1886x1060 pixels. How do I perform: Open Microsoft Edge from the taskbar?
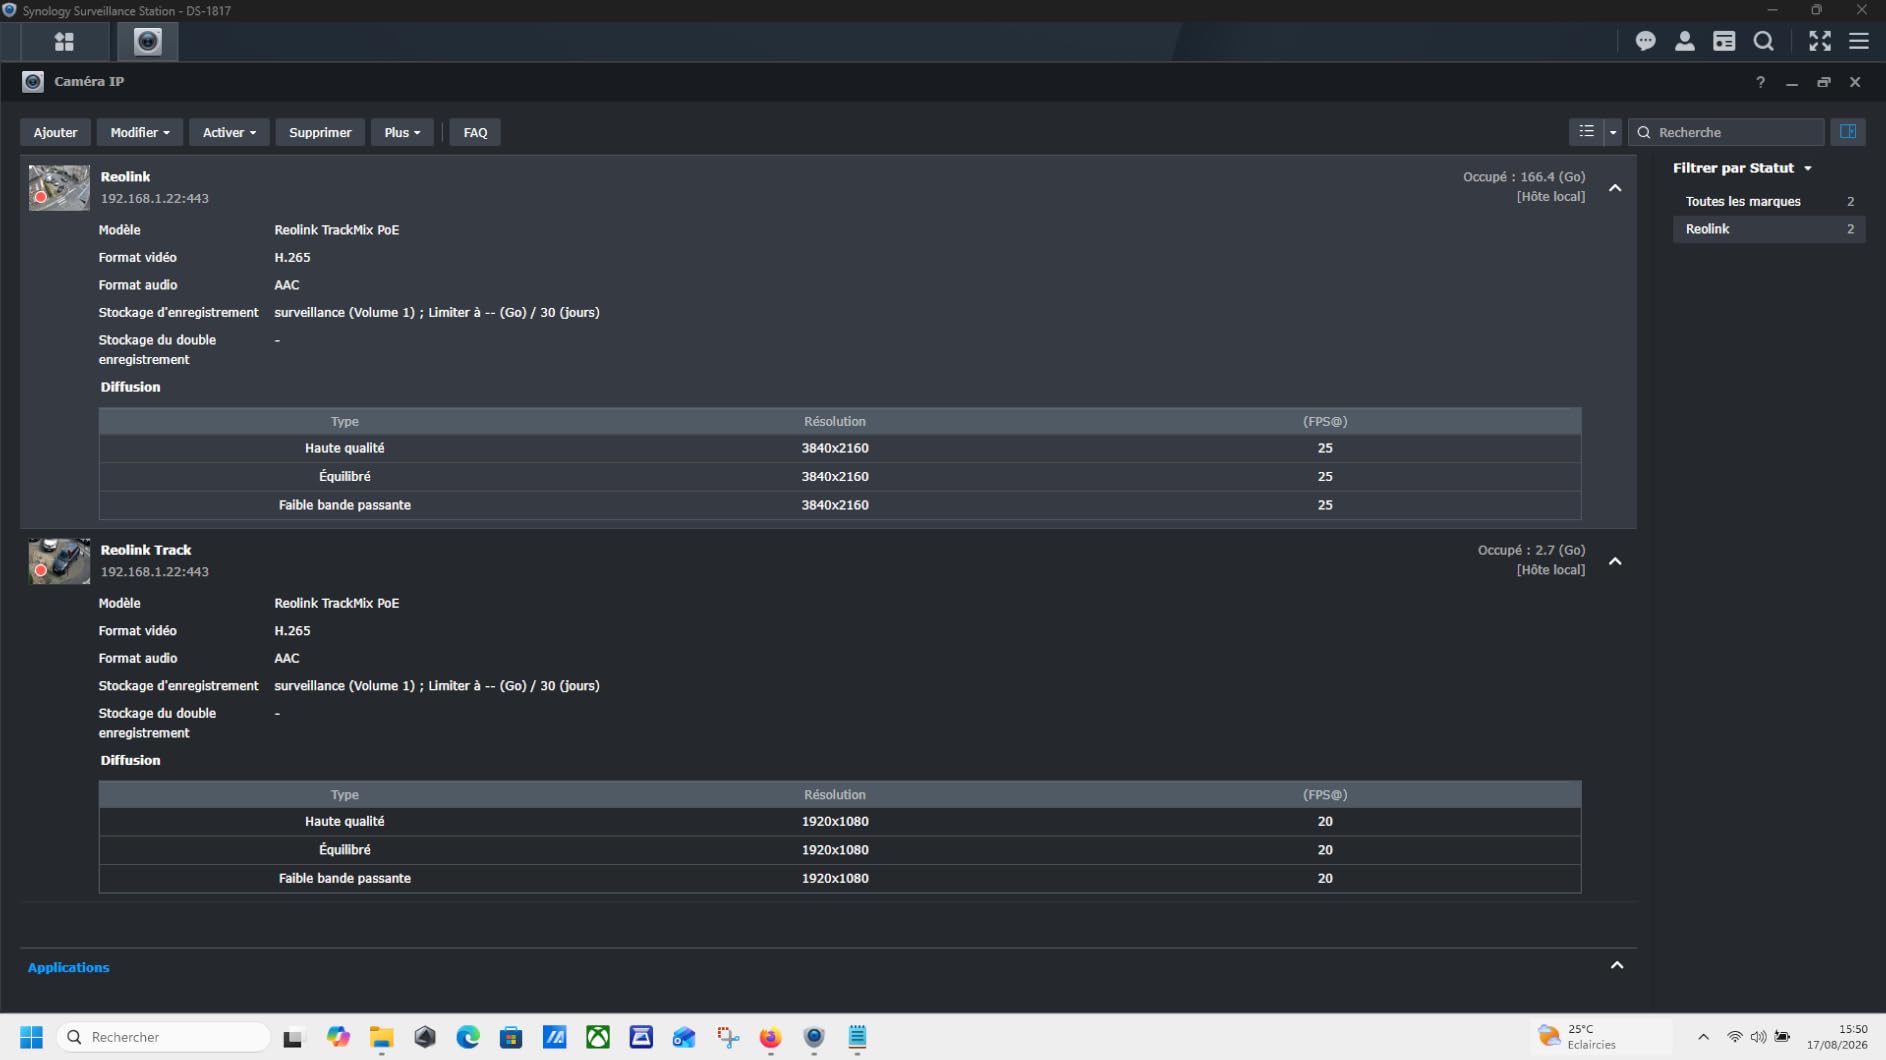coord(468,1037)
